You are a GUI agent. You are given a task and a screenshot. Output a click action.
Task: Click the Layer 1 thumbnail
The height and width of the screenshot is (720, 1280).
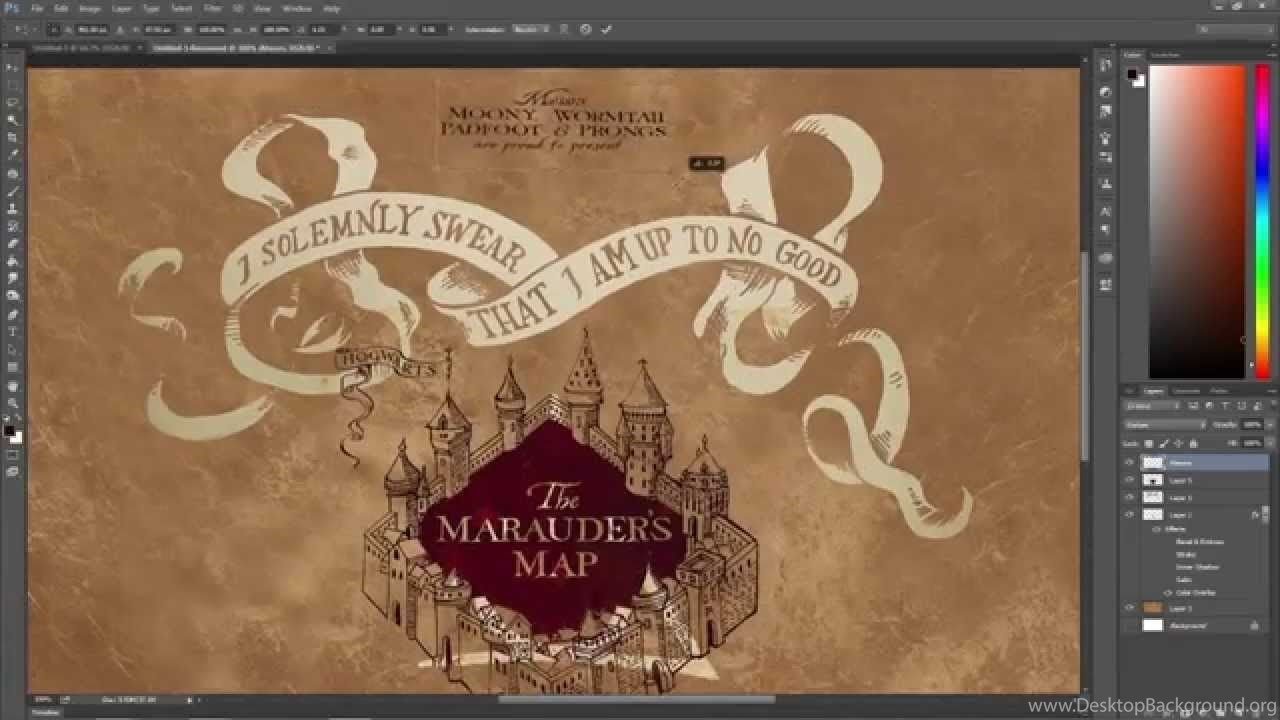tap(1153, 607)
